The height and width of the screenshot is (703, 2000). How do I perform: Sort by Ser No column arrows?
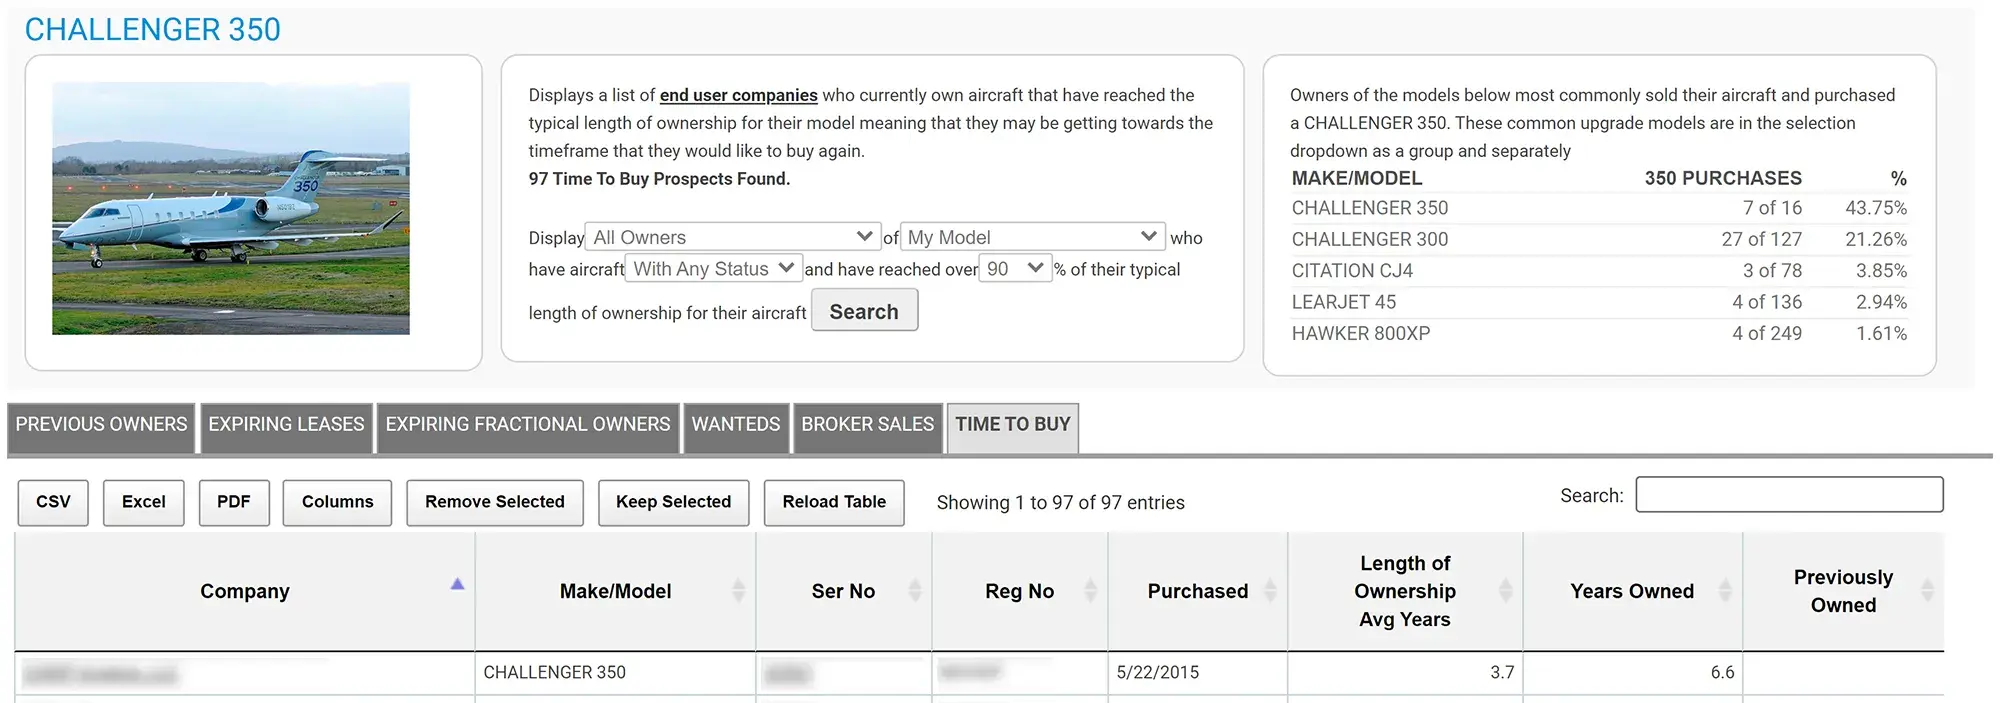click(914, 591)
